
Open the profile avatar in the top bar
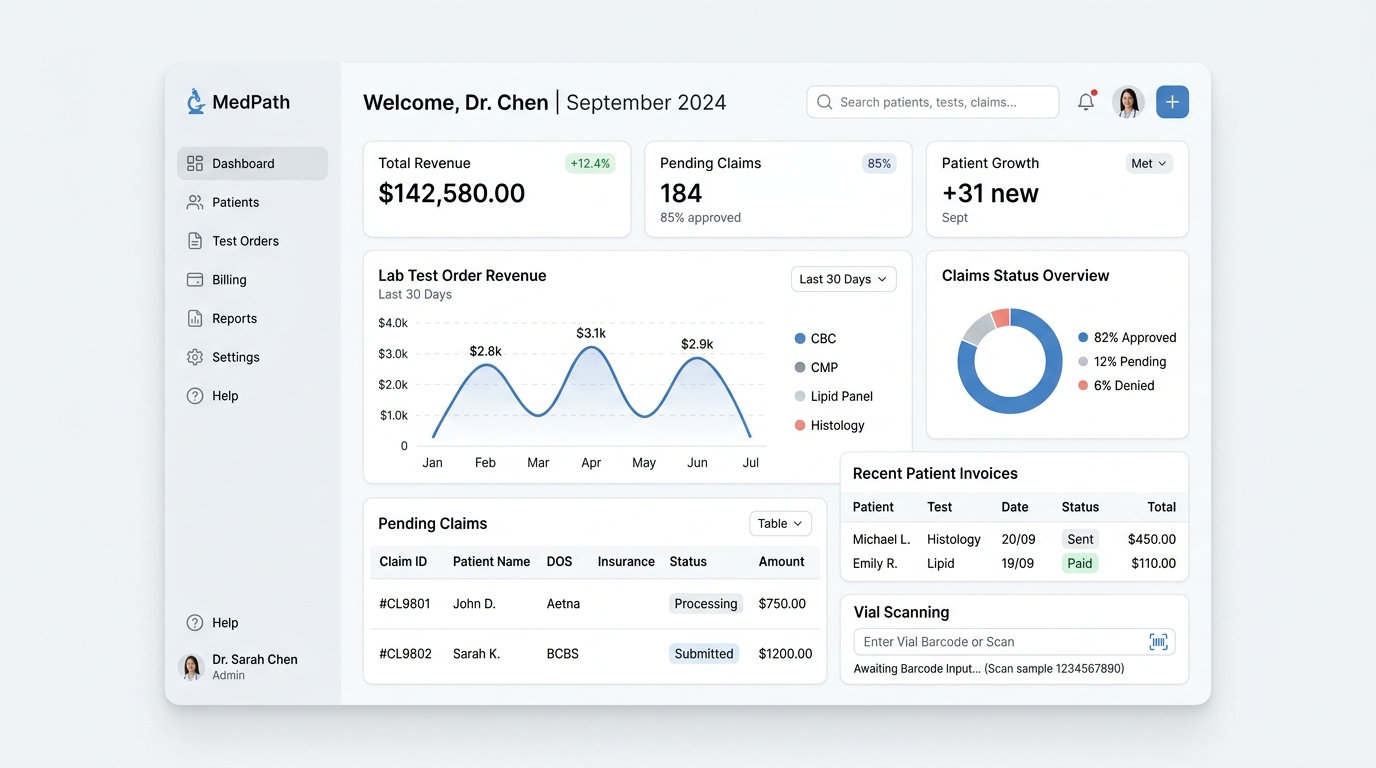pyautogui.click(x=1128, y=102)
